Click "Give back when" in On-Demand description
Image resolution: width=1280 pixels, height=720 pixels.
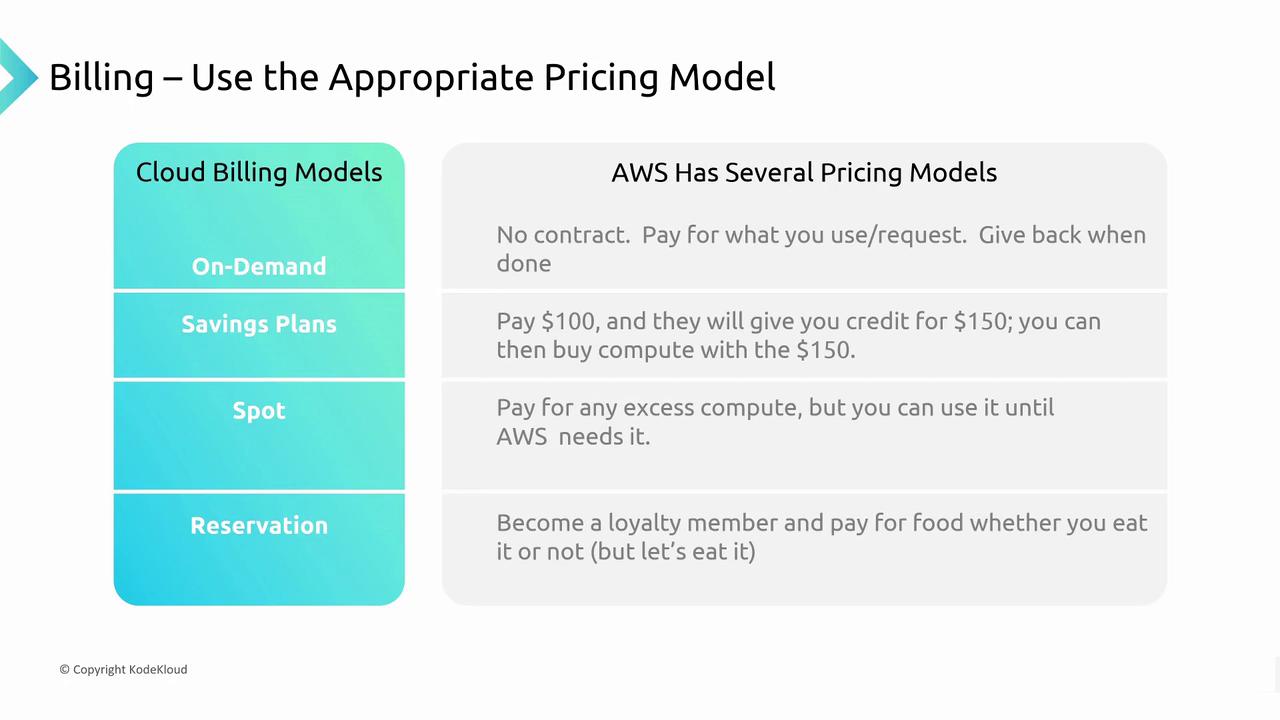(x=1062, y=235)
